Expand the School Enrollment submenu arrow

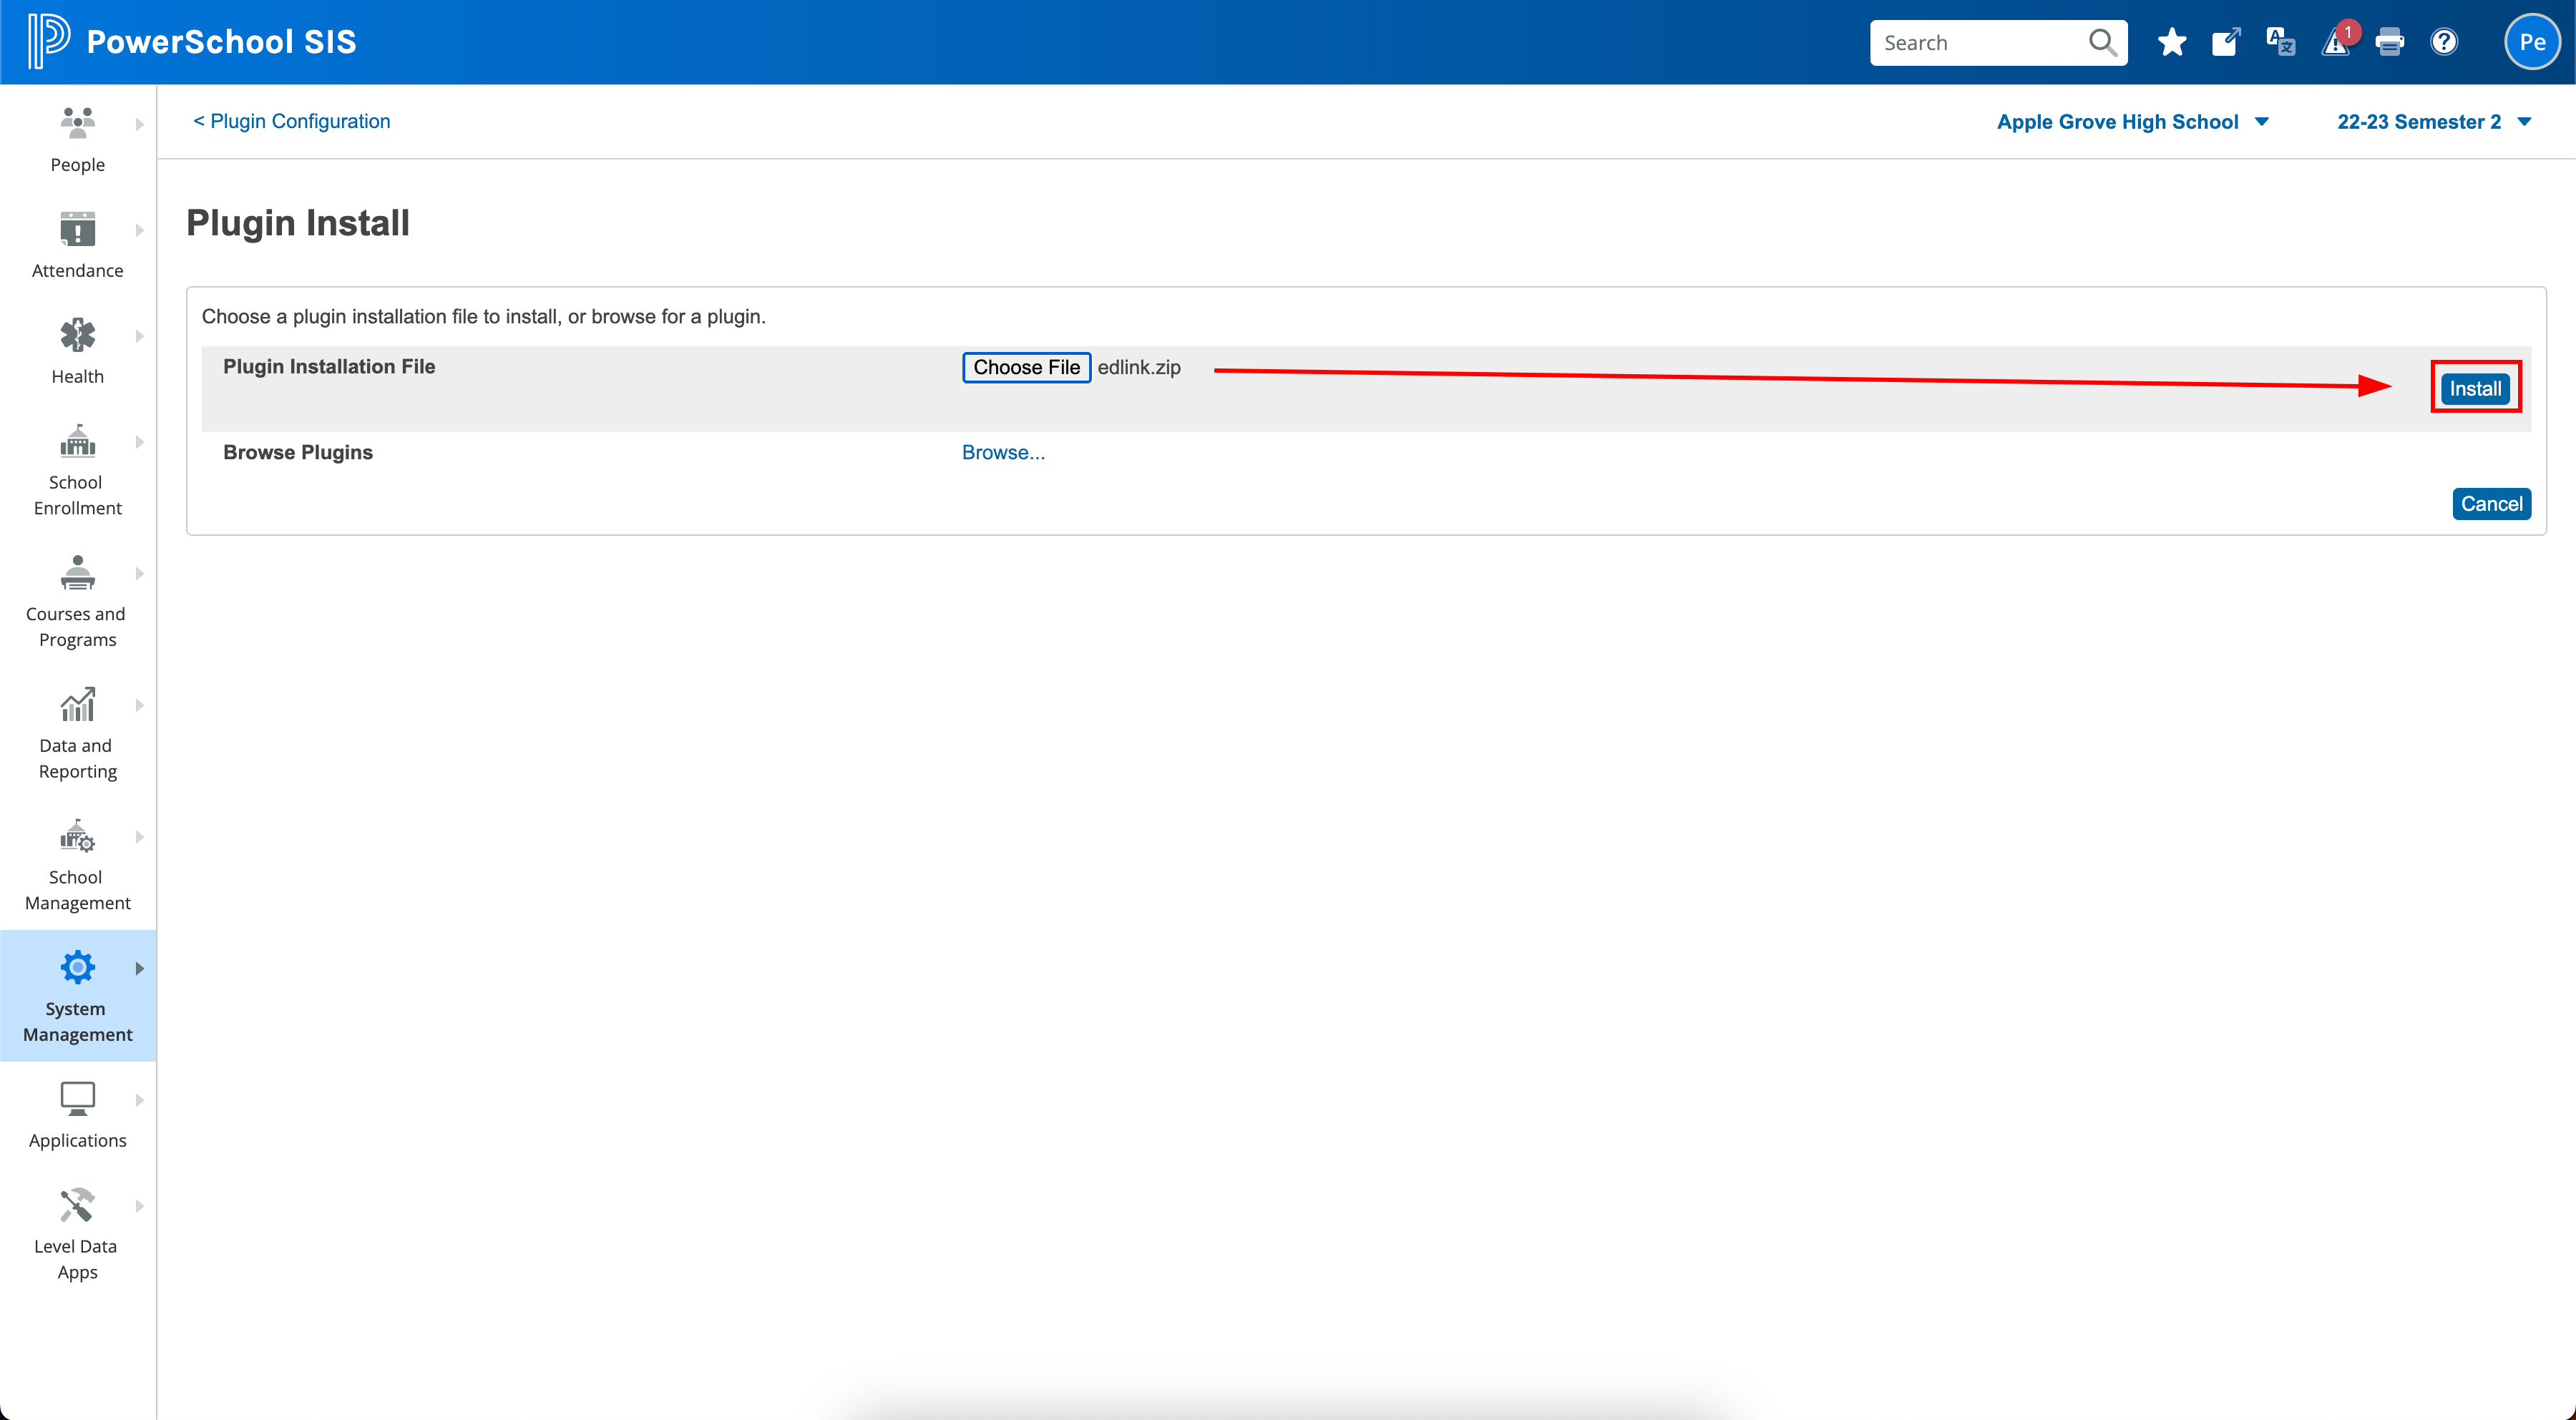[x=140, y=442]
